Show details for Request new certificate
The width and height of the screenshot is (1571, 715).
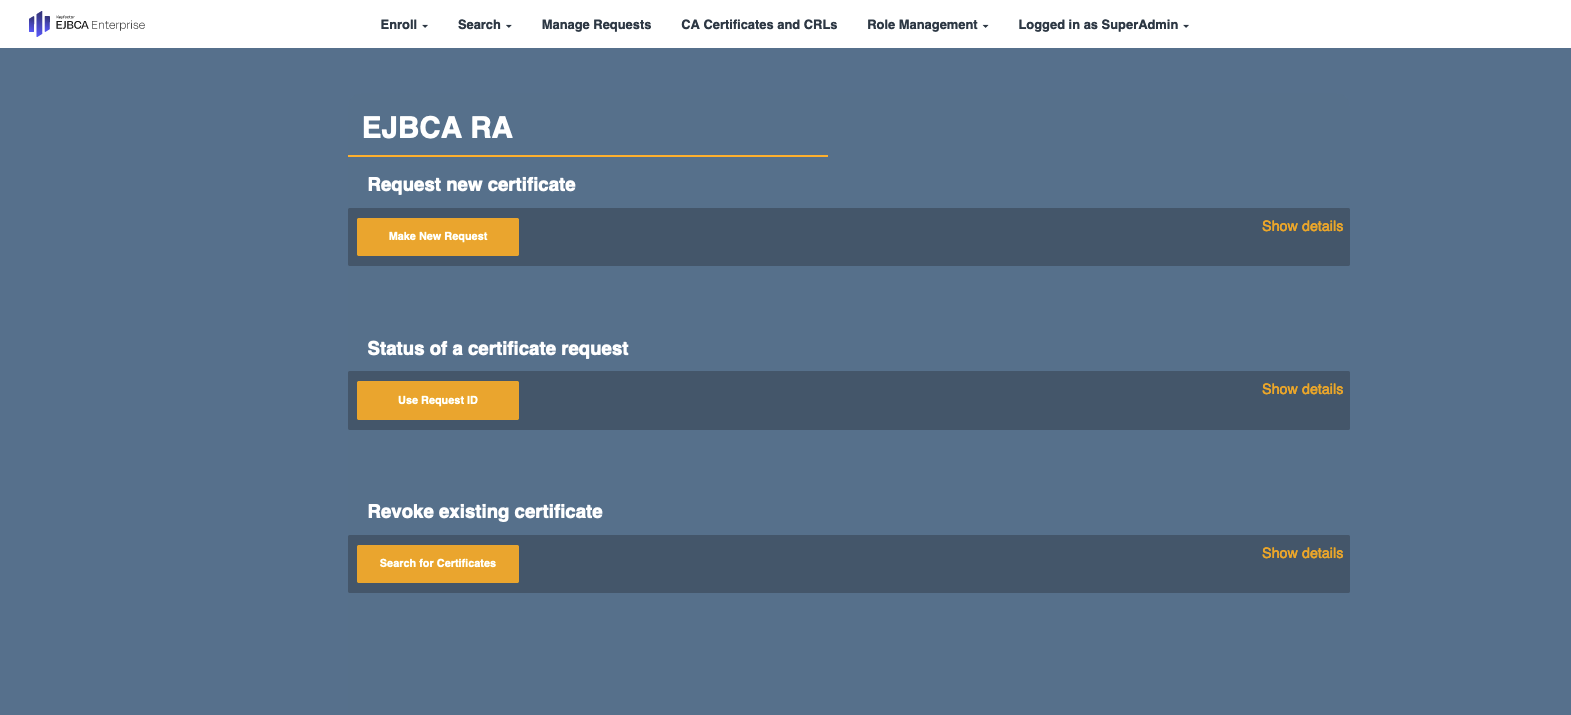[x=1302, y=226]
